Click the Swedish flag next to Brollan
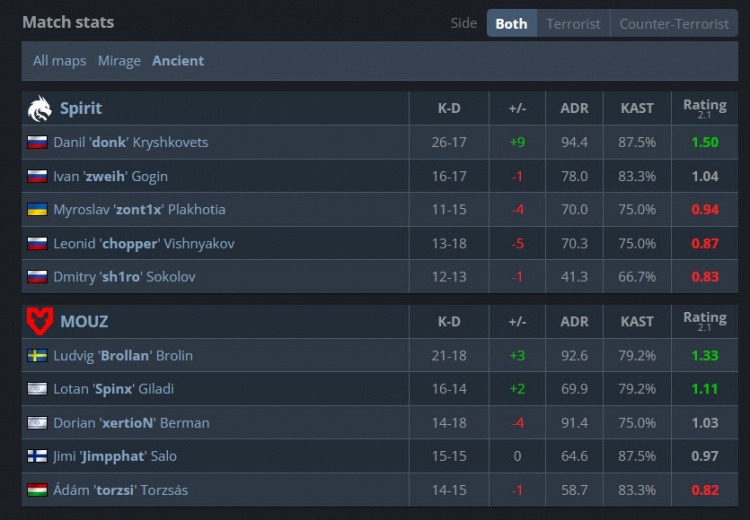The image size is (750, 520). 37,356
